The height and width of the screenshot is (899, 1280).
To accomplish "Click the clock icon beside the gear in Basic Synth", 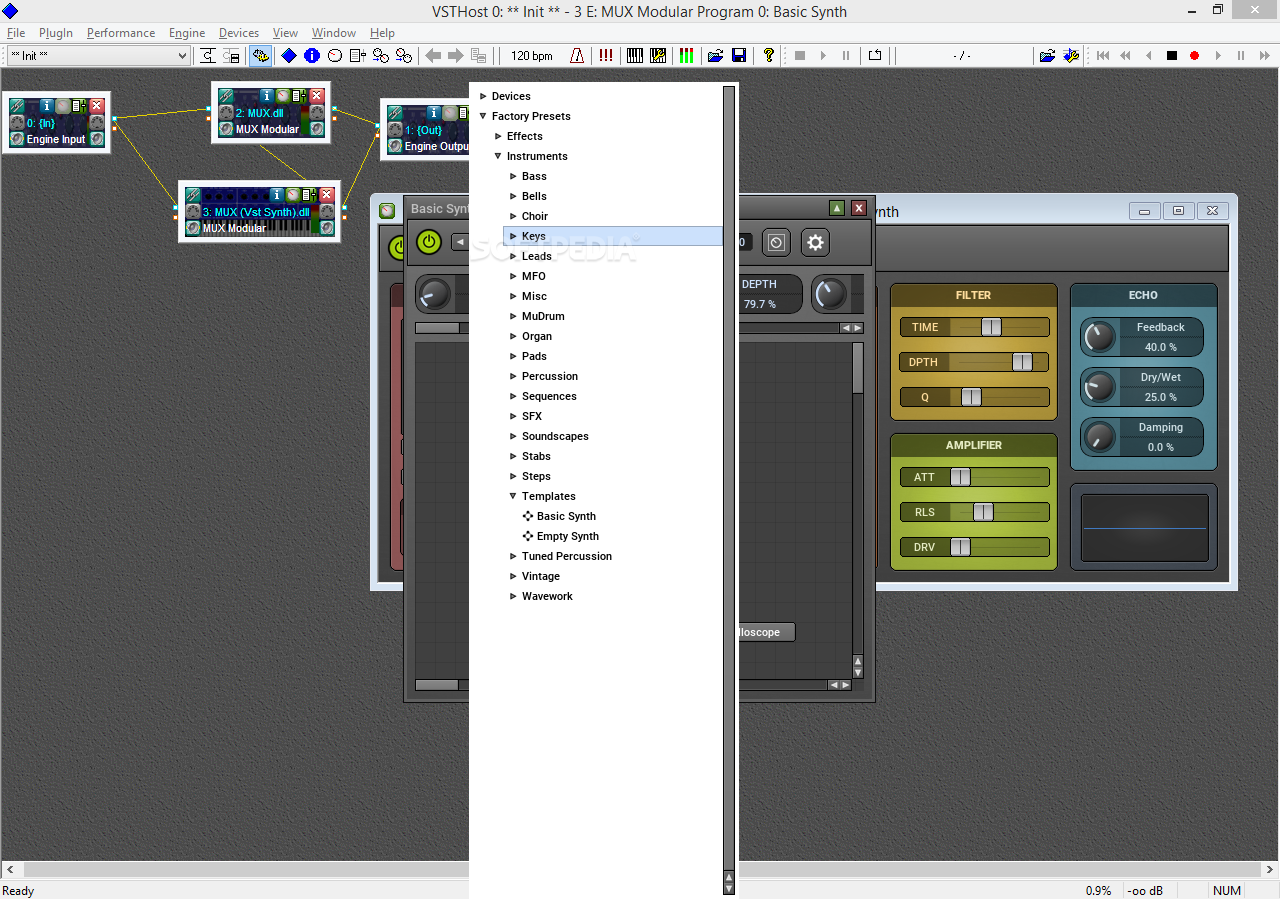I will point(777,242).
